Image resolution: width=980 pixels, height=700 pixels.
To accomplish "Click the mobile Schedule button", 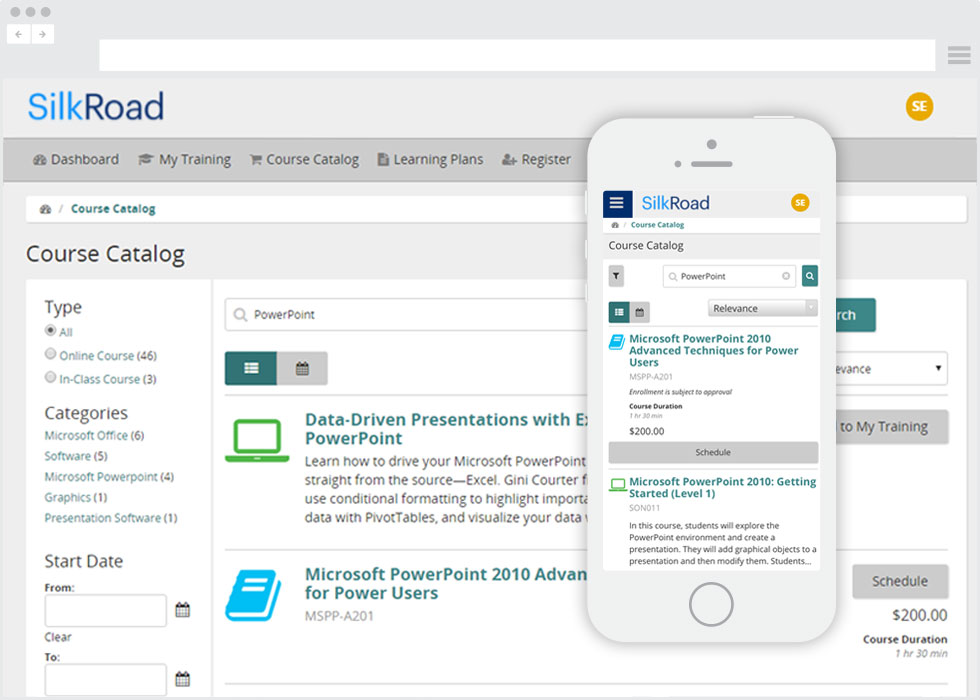I will tap(713, 452).
